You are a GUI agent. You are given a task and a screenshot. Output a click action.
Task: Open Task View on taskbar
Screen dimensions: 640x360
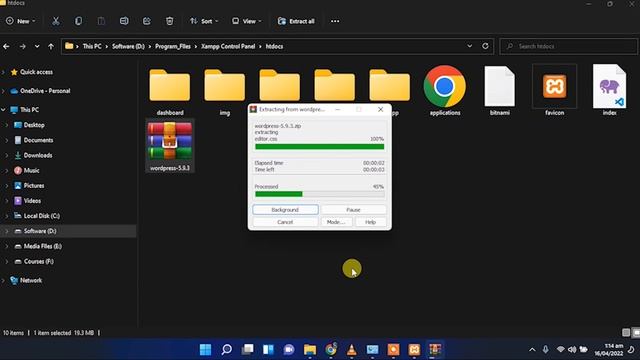click(247, 349)
